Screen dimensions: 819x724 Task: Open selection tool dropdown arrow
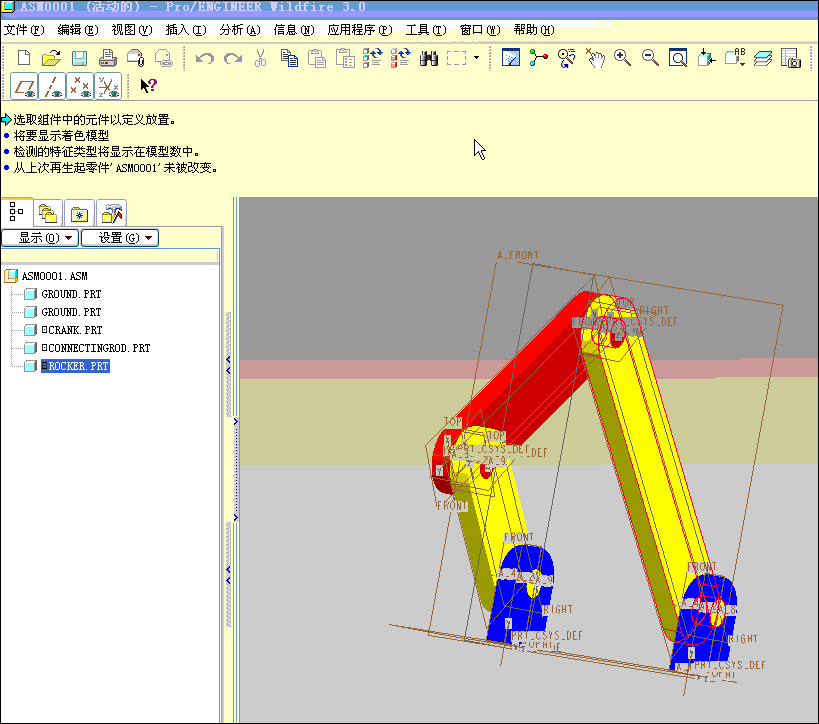click(476, 57)
